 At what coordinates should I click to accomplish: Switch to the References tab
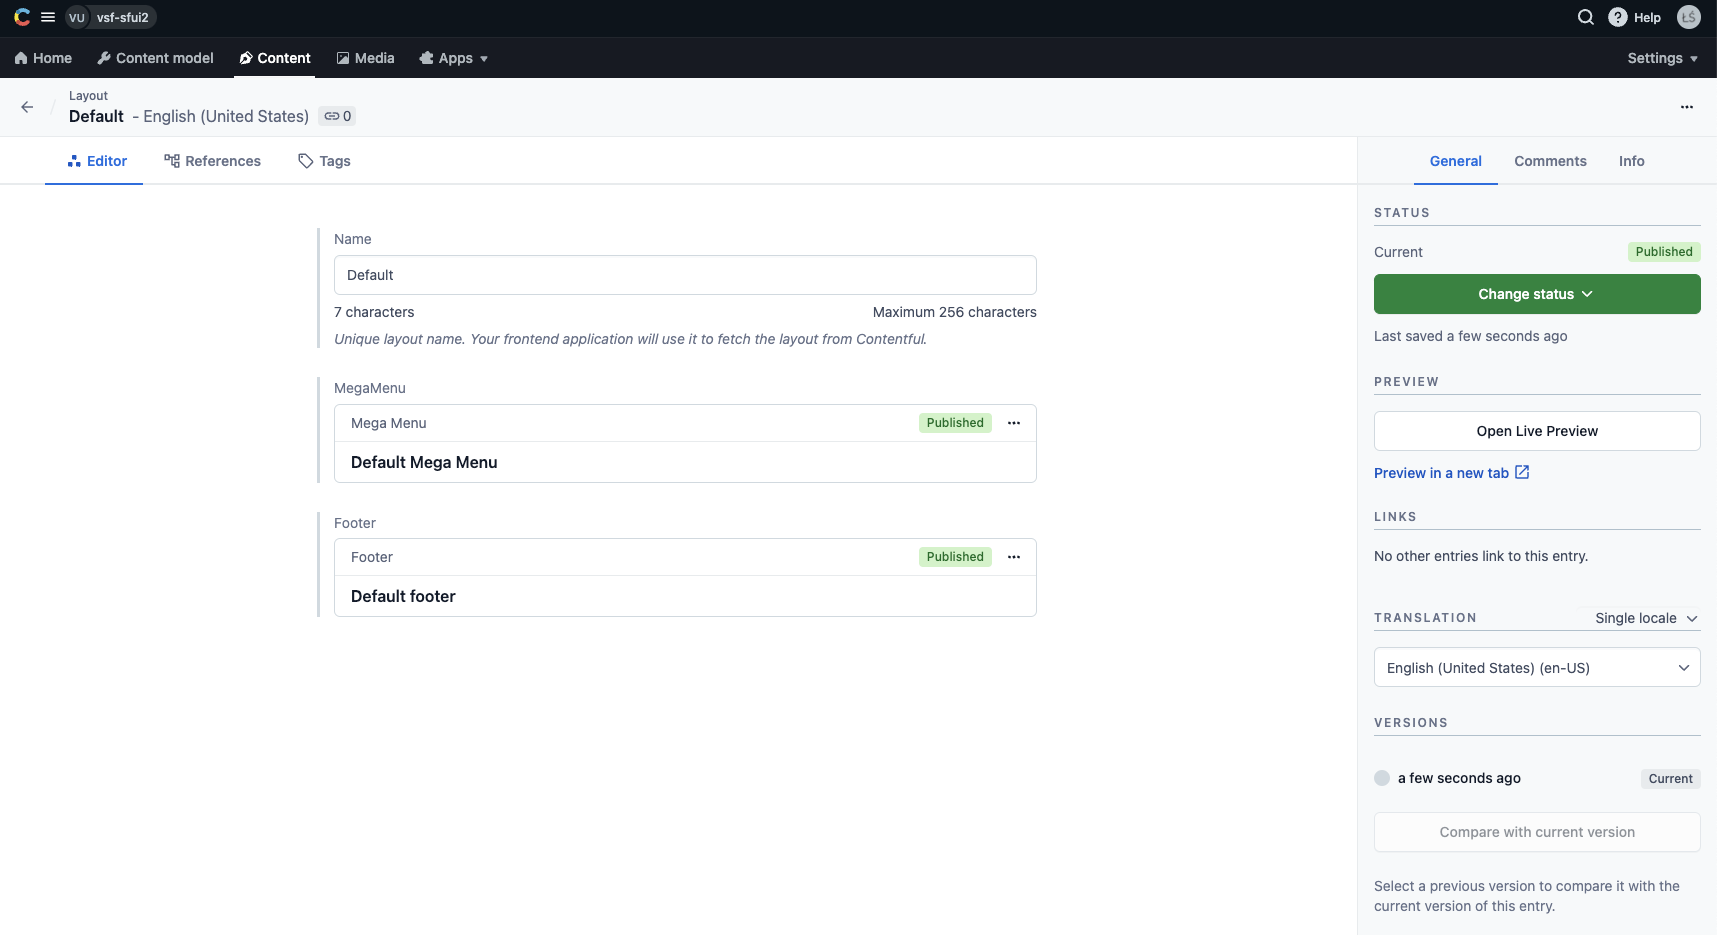point(213,161)
